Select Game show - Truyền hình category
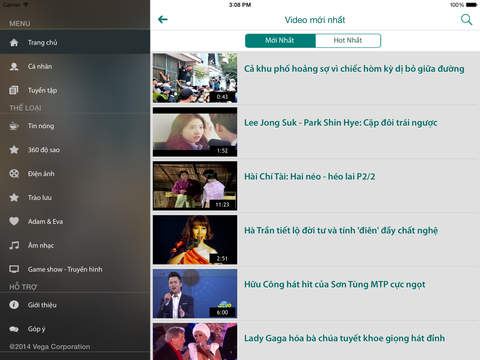Screen dimensions: 480x360 tap(75, 269)
